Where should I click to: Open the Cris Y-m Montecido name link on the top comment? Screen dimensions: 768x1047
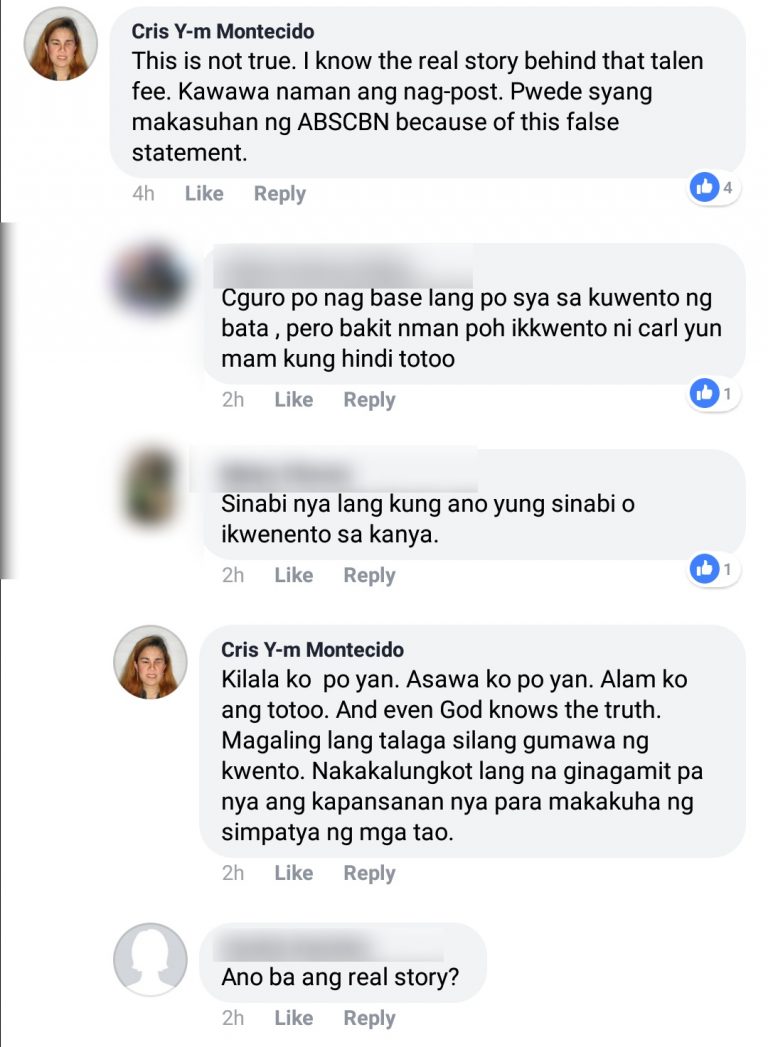[222, 31]
